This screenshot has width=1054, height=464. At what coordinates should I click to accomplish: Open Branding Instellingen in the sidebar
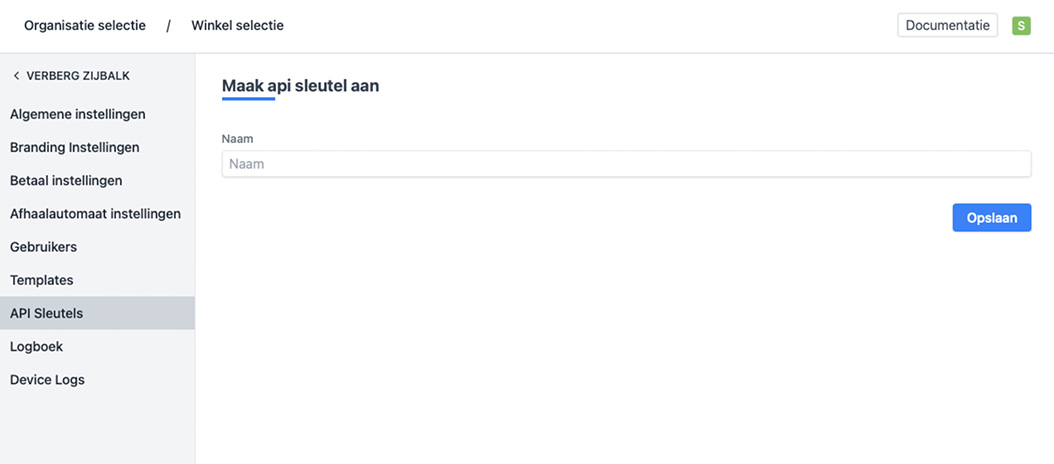tap(75, 147)
